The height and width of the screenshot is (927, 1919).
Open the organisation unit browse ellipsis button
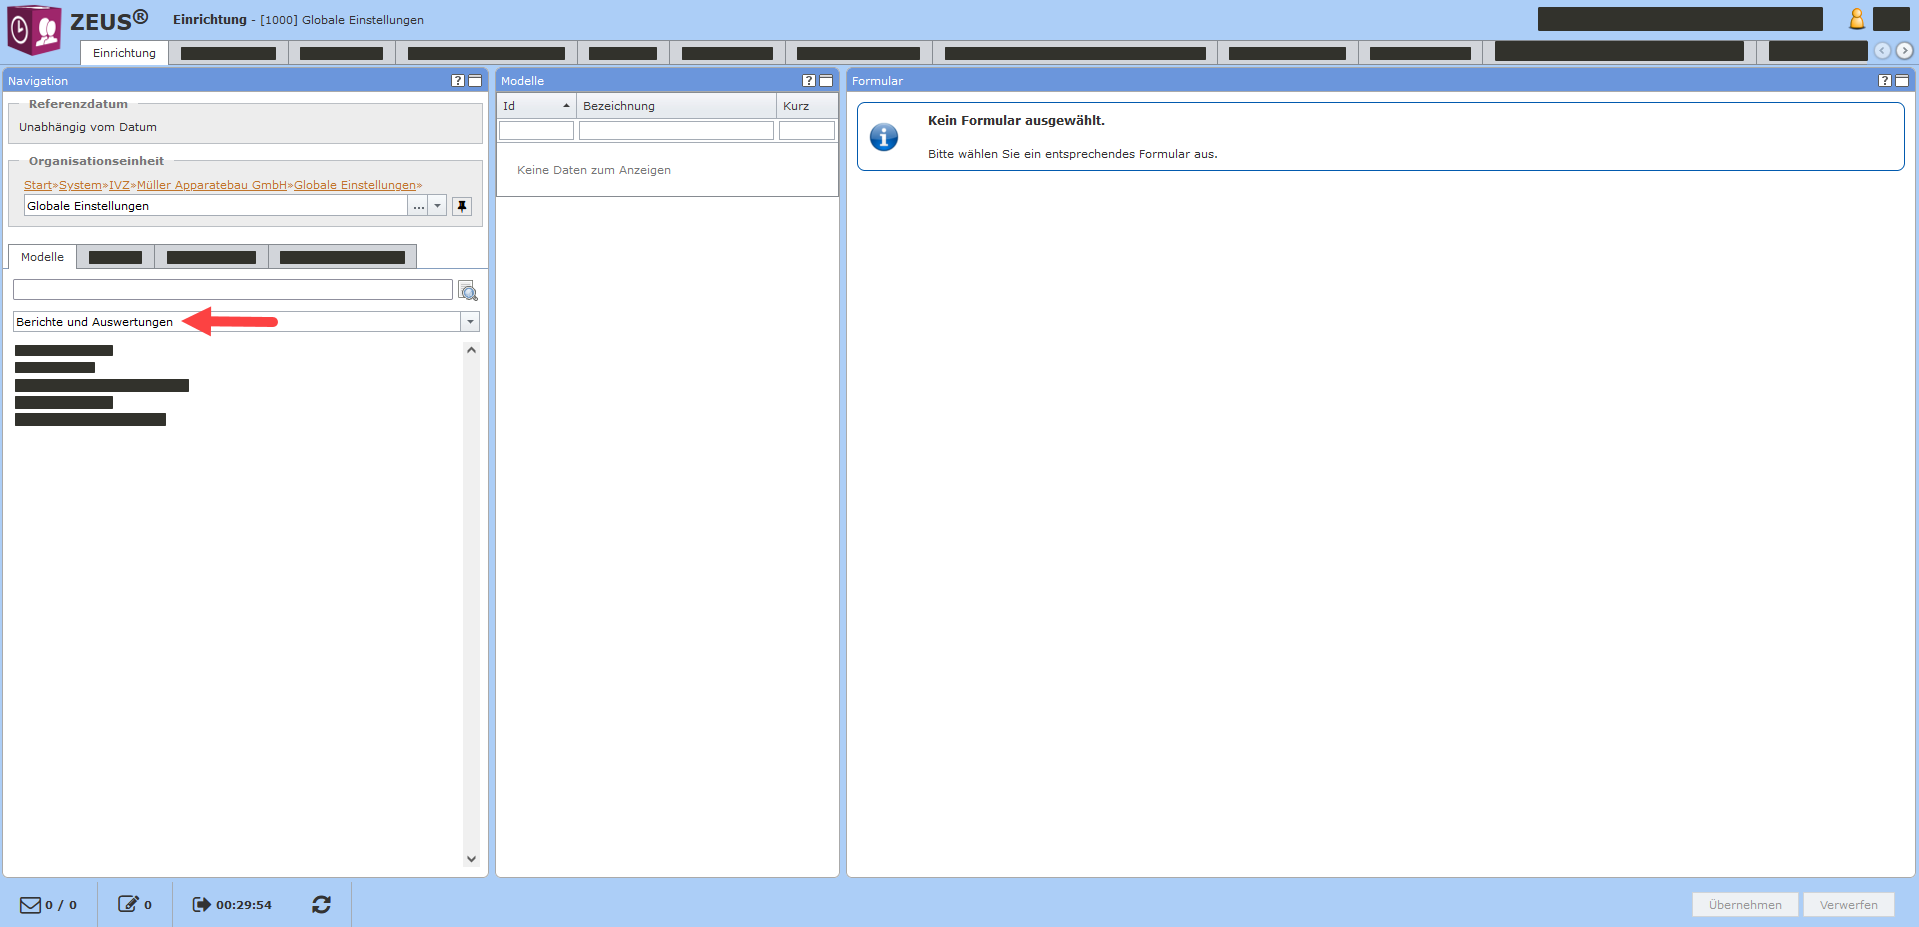[x=418, y=206]
